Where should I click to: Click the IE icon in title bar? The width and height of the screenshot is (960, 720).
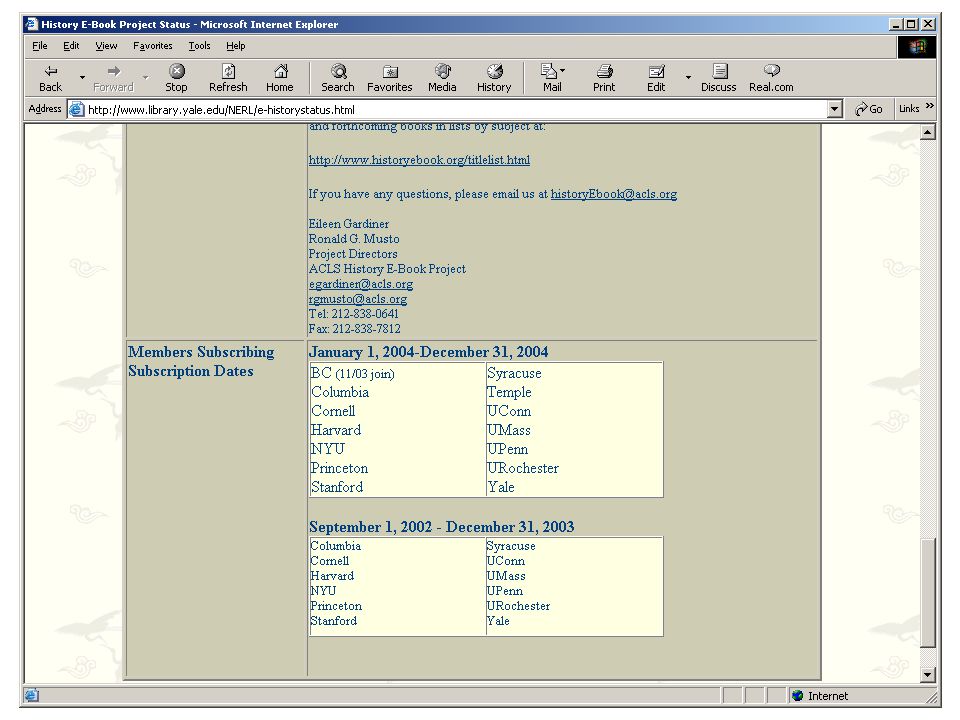(32, 24)
